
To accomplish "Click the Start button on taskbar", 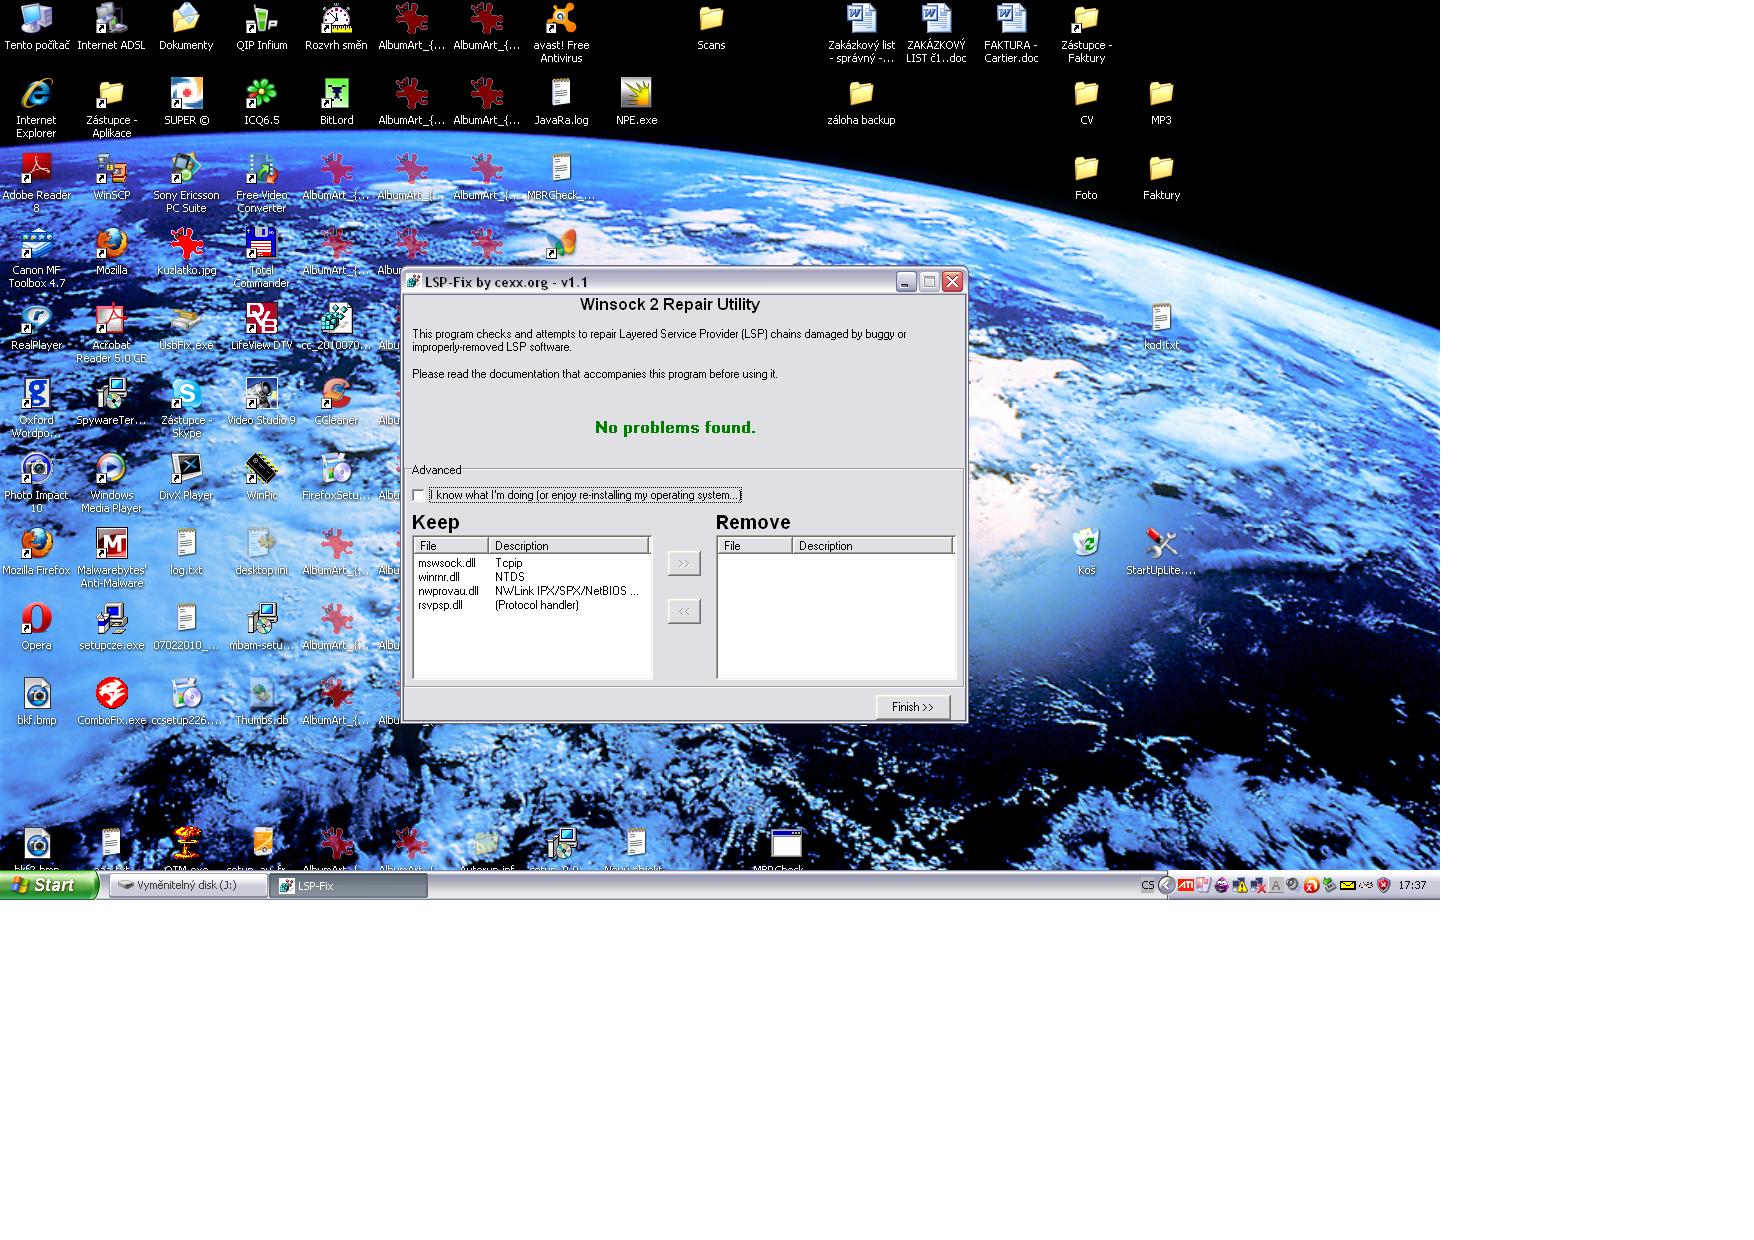I will 48,885.
